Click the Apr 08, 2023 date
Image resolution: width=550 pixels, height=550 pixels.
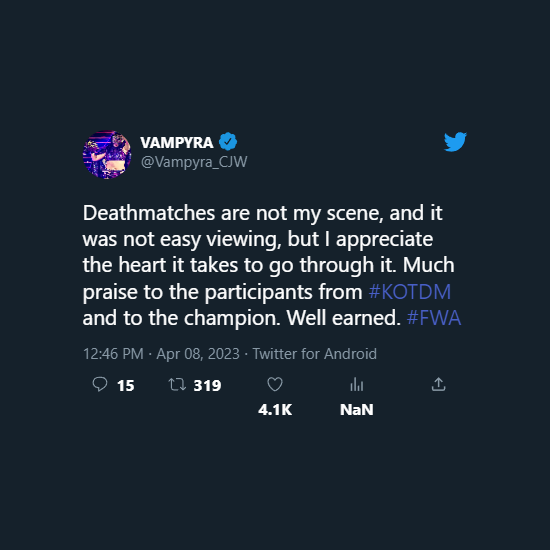click(198, 354)
